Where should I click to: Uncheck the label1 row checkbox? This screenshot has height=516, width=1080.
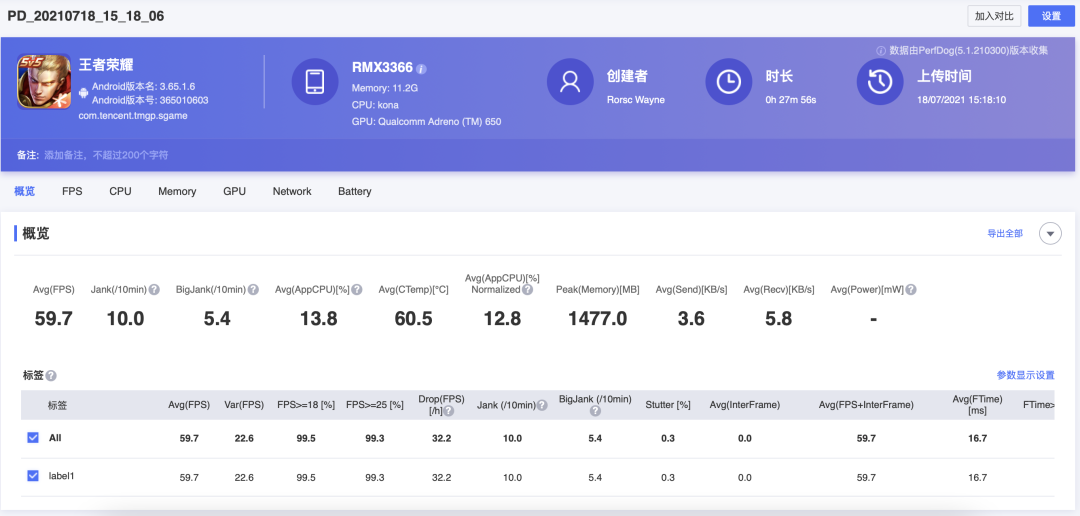33,476
